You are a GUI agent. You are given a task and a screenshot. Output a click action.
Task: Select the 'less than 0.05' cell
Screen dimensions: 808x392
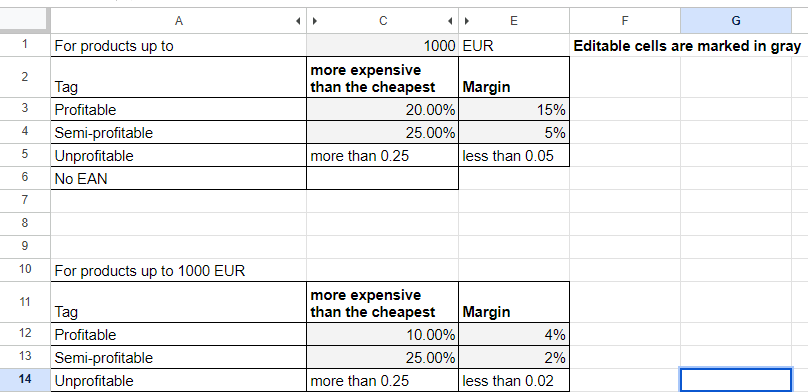click(514, 155)
